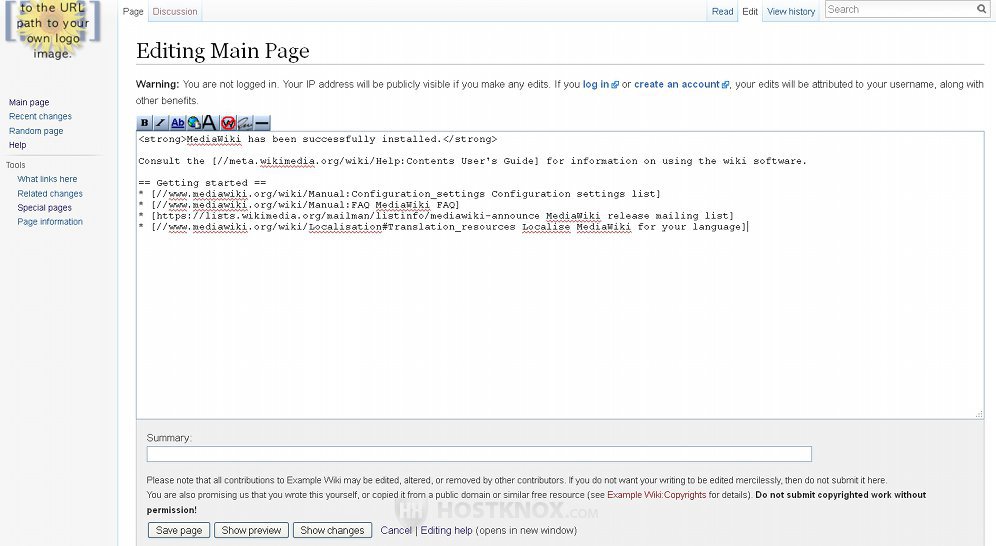Click 'Editing Main Page' heading
996x546 pixels.
pyautogui.click(x=223, y=51)
